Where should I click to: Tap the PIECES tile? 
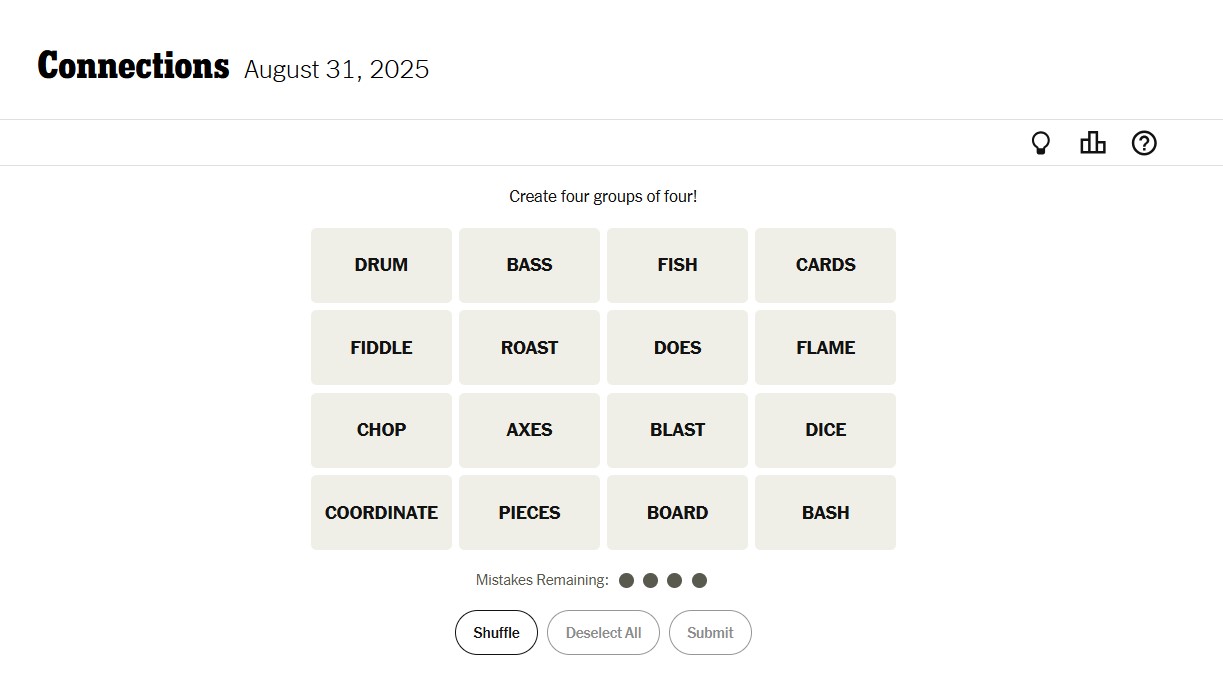pyautogui.click(x=529, y=512)
